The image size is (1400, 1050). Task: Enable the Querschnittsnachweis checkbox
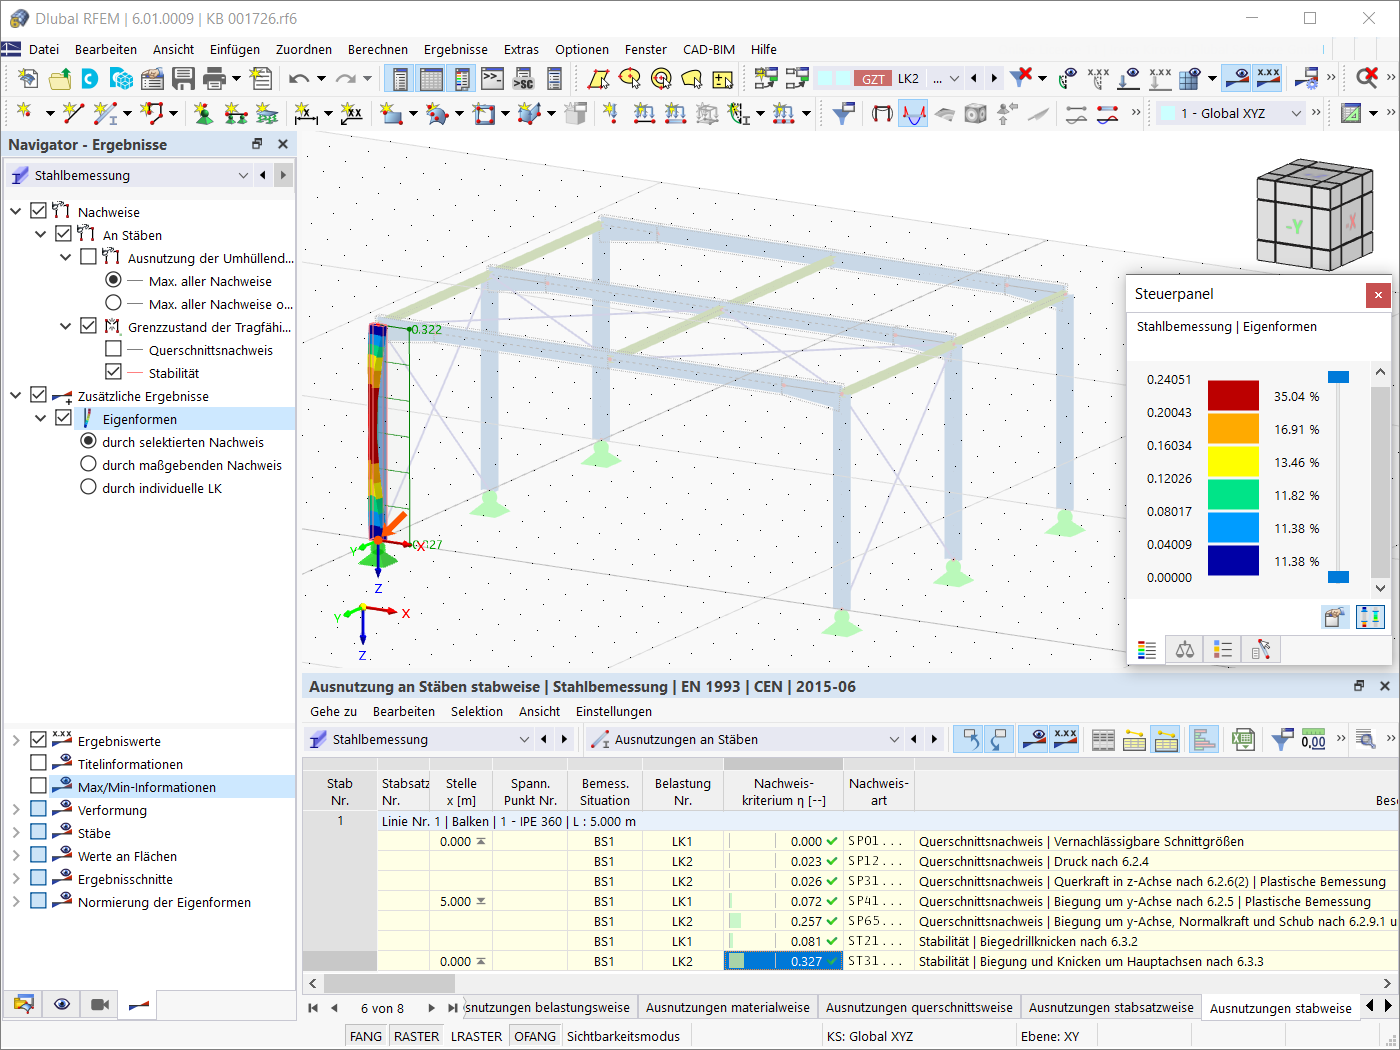coord(113,349)
